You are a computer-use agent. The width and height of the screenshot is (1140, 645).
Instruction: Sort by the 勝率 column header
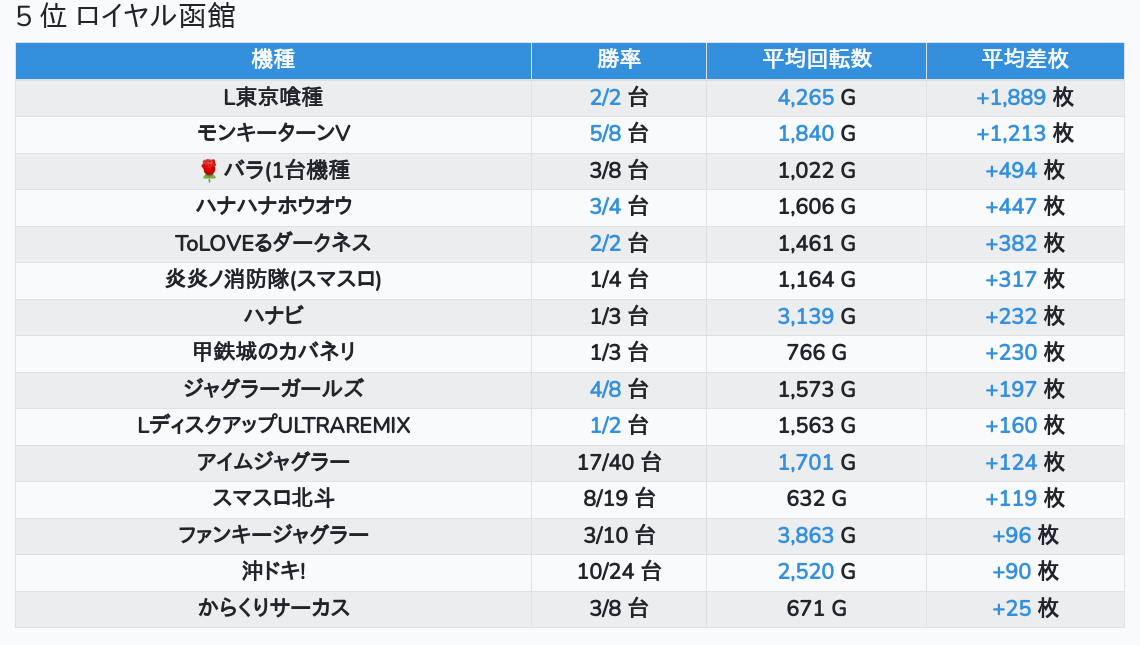pos(618,60)
